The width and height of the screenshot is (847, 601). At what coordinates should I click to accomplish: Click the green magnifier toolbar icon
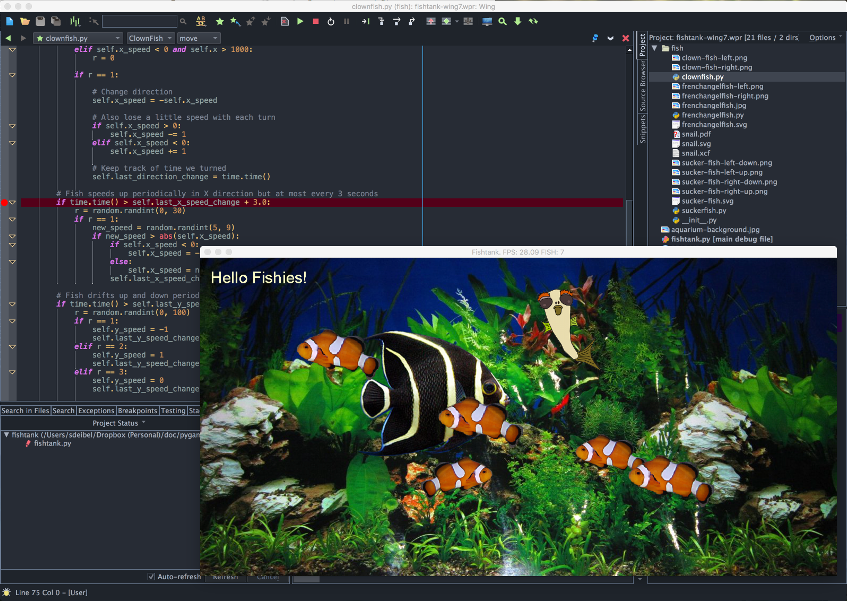point(502,22)
